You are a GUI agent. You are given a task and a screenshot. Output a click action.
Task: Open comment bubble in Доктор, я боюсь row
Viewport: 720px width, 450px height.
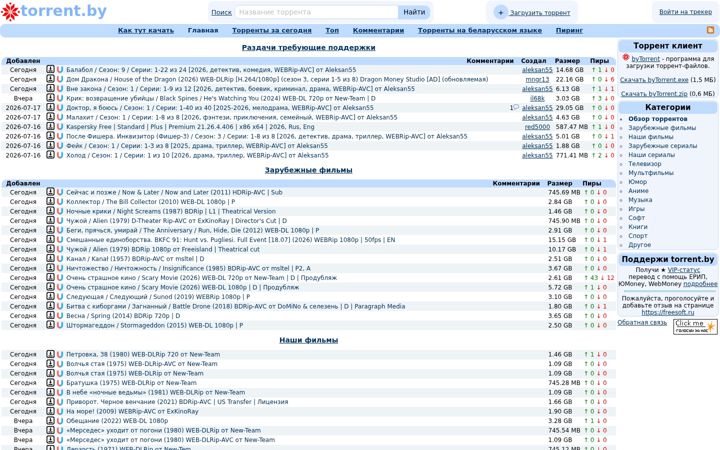tap(516, 107)
